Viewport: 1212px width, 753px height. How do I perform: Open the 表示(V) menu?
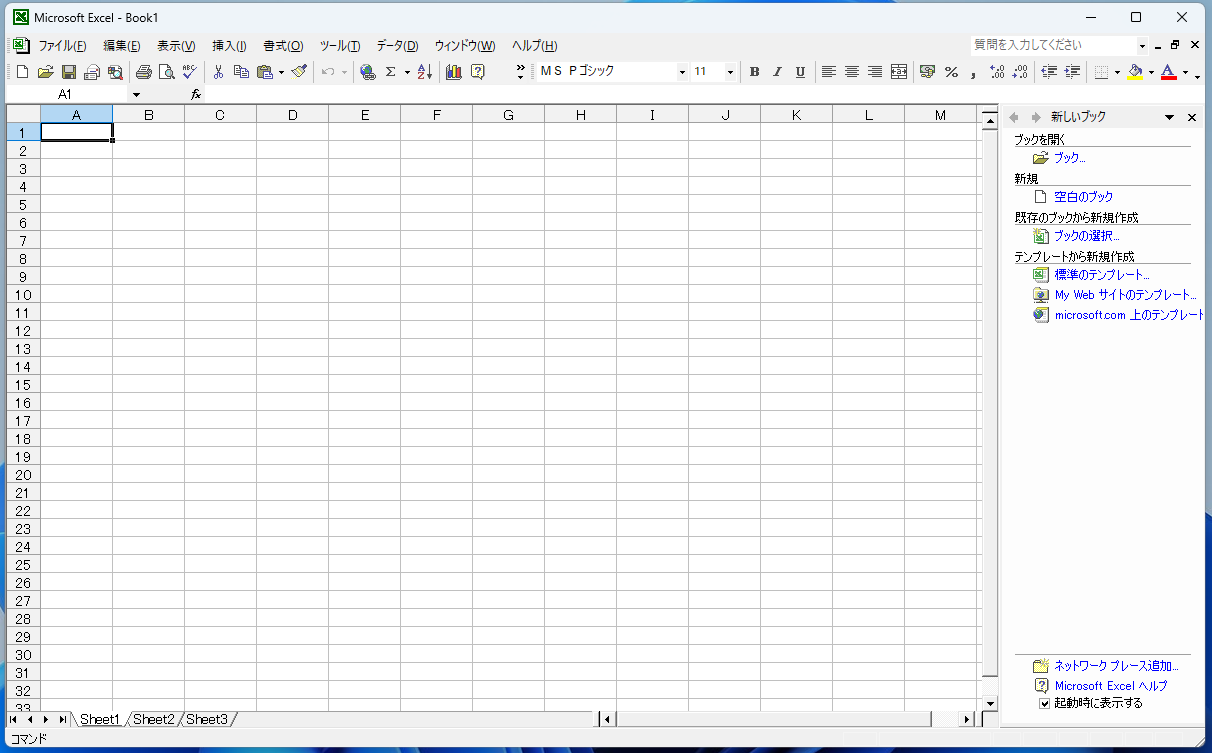tap(176, 46)
